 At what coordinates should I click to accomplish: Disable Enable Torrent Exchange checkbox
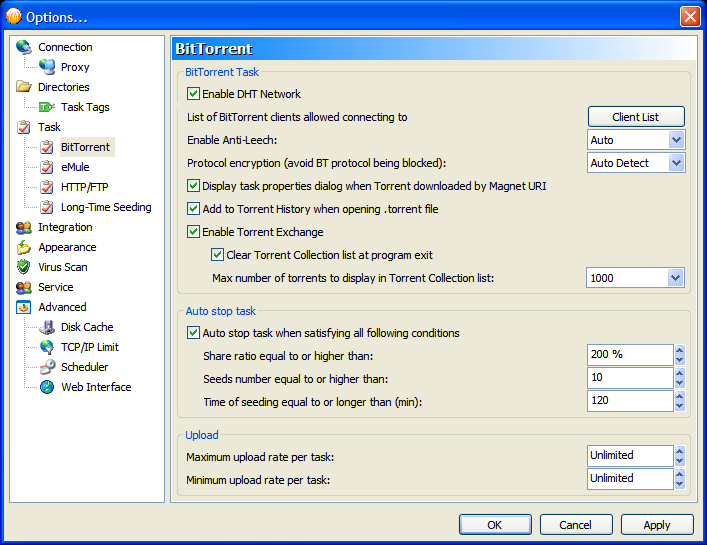(193, 232)
